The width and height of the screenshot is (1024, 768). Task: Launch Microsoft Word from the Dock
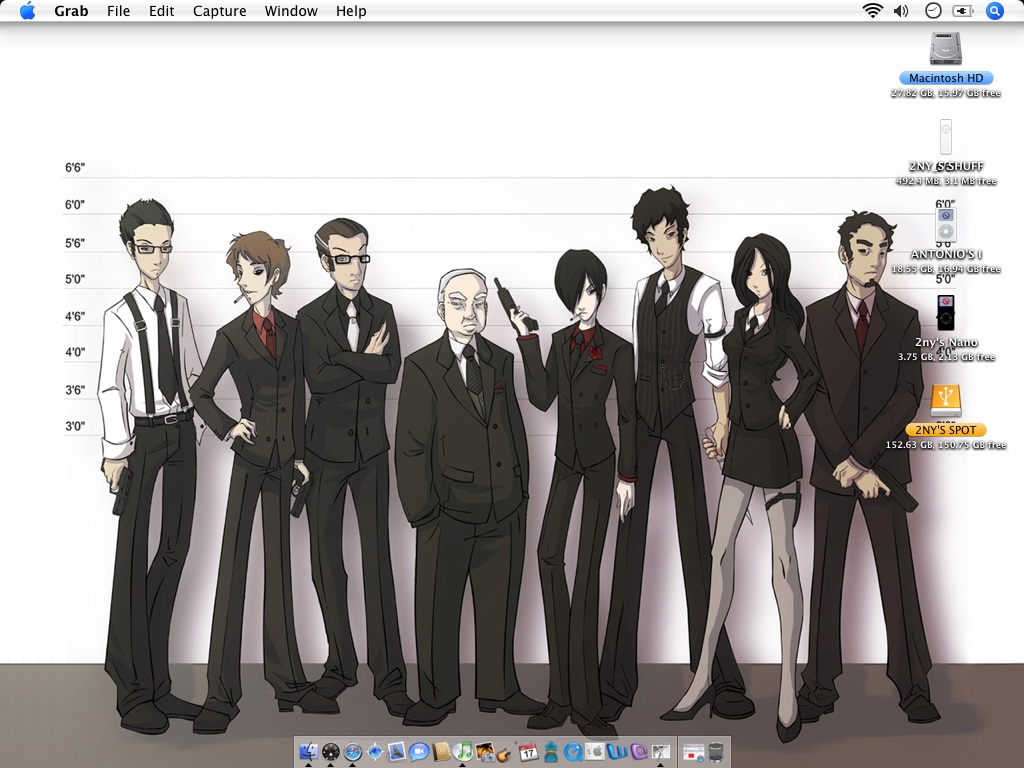click(617, 752)
